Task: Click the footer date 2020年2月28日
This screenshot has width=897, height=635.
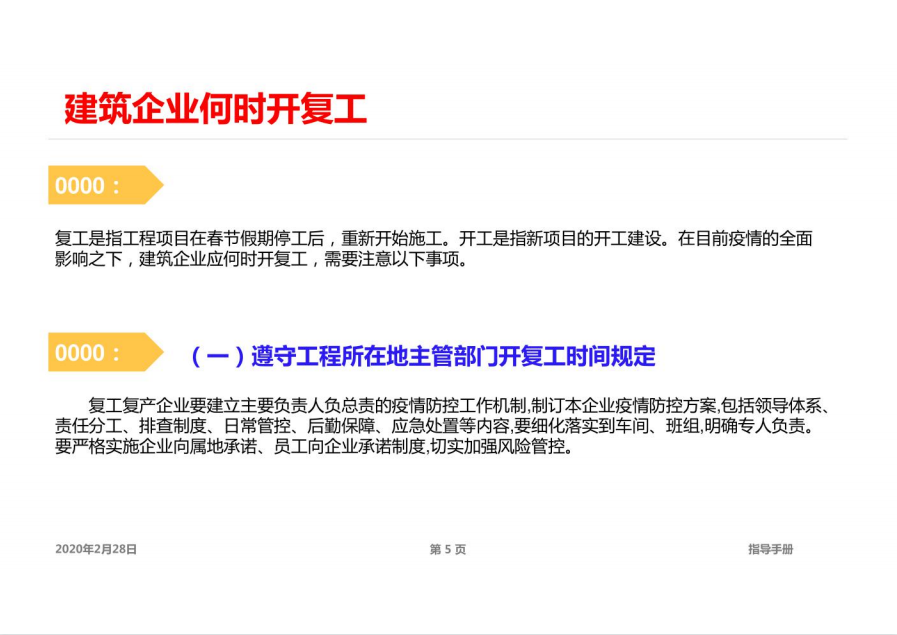Action: (96, 549)
